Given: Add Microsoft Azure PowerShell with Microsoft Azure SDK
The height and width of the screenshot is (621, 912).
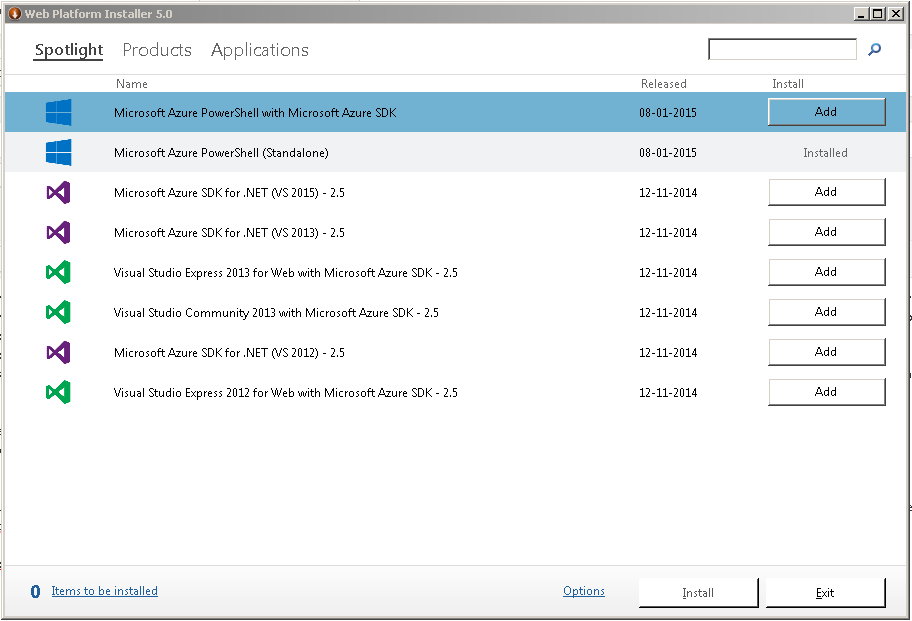Looking at the screenshot, I should tap(826, 112).
